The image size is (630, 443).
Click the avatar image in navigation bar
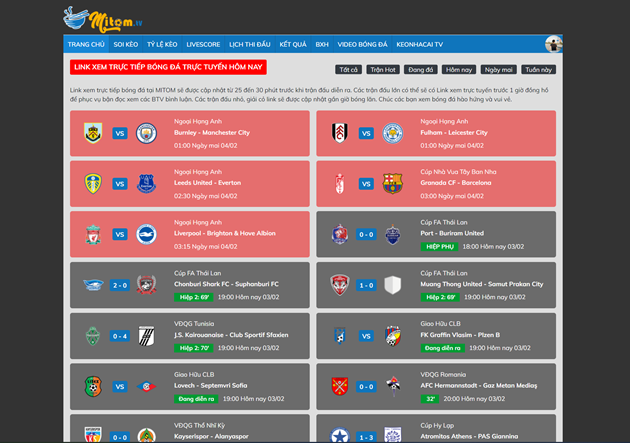pyautogui.click(x=553, y=44)
